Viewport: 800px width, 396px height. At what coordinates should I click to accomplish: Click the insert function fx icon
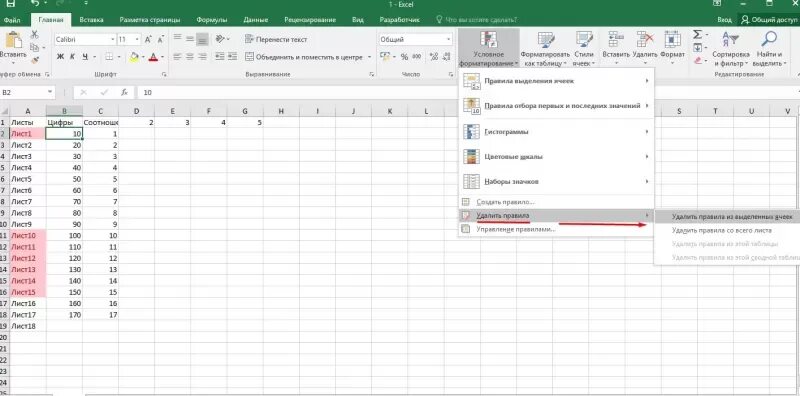tap(124, 92)
